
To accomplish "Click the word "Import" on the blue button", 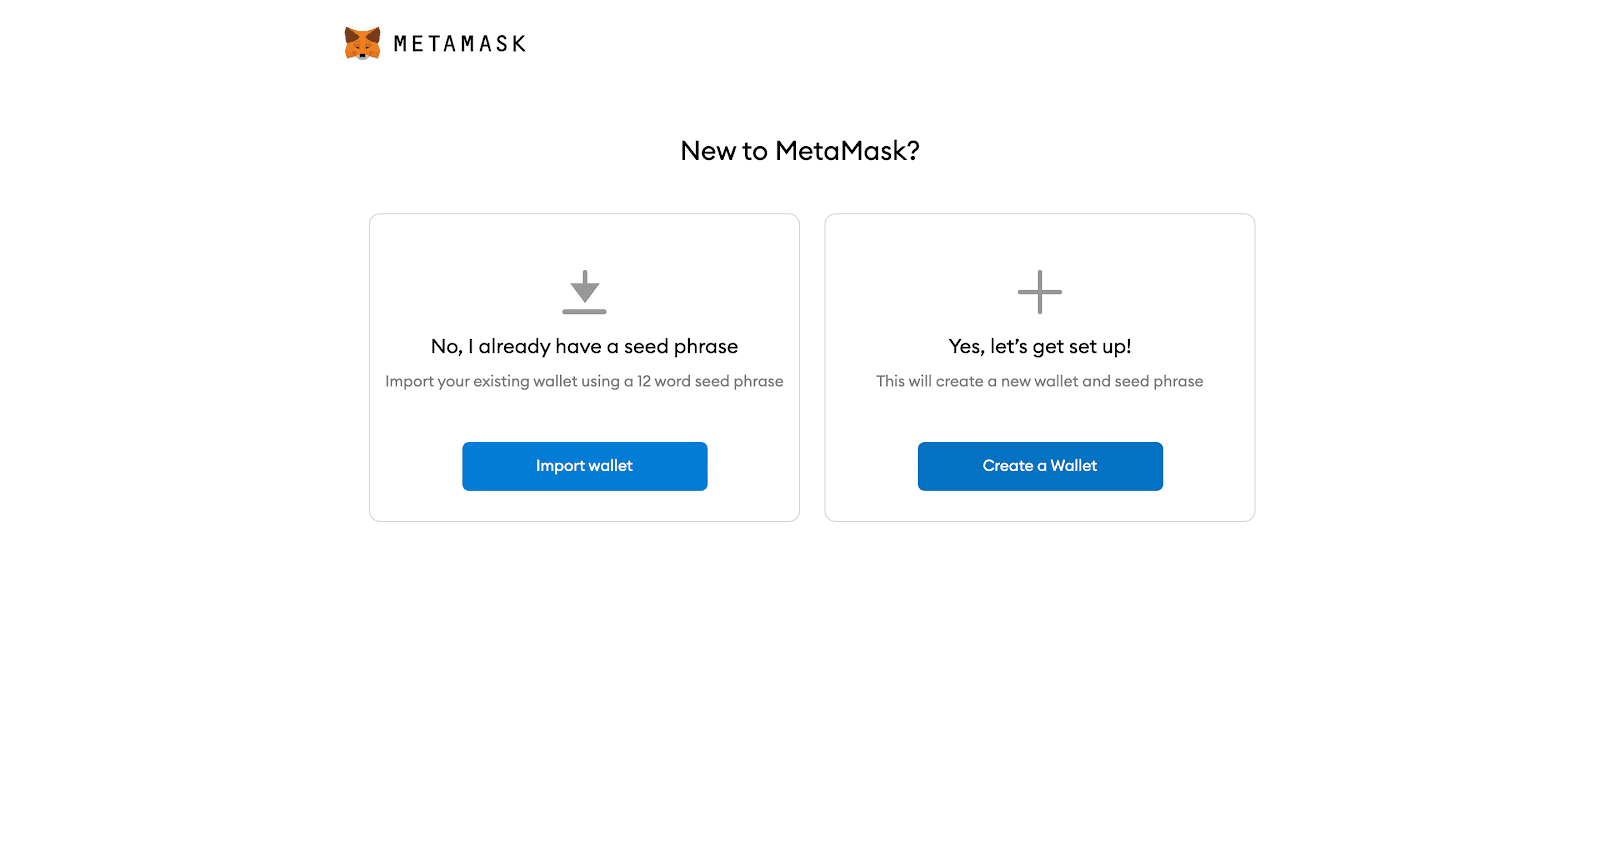I will coord(560,467).
